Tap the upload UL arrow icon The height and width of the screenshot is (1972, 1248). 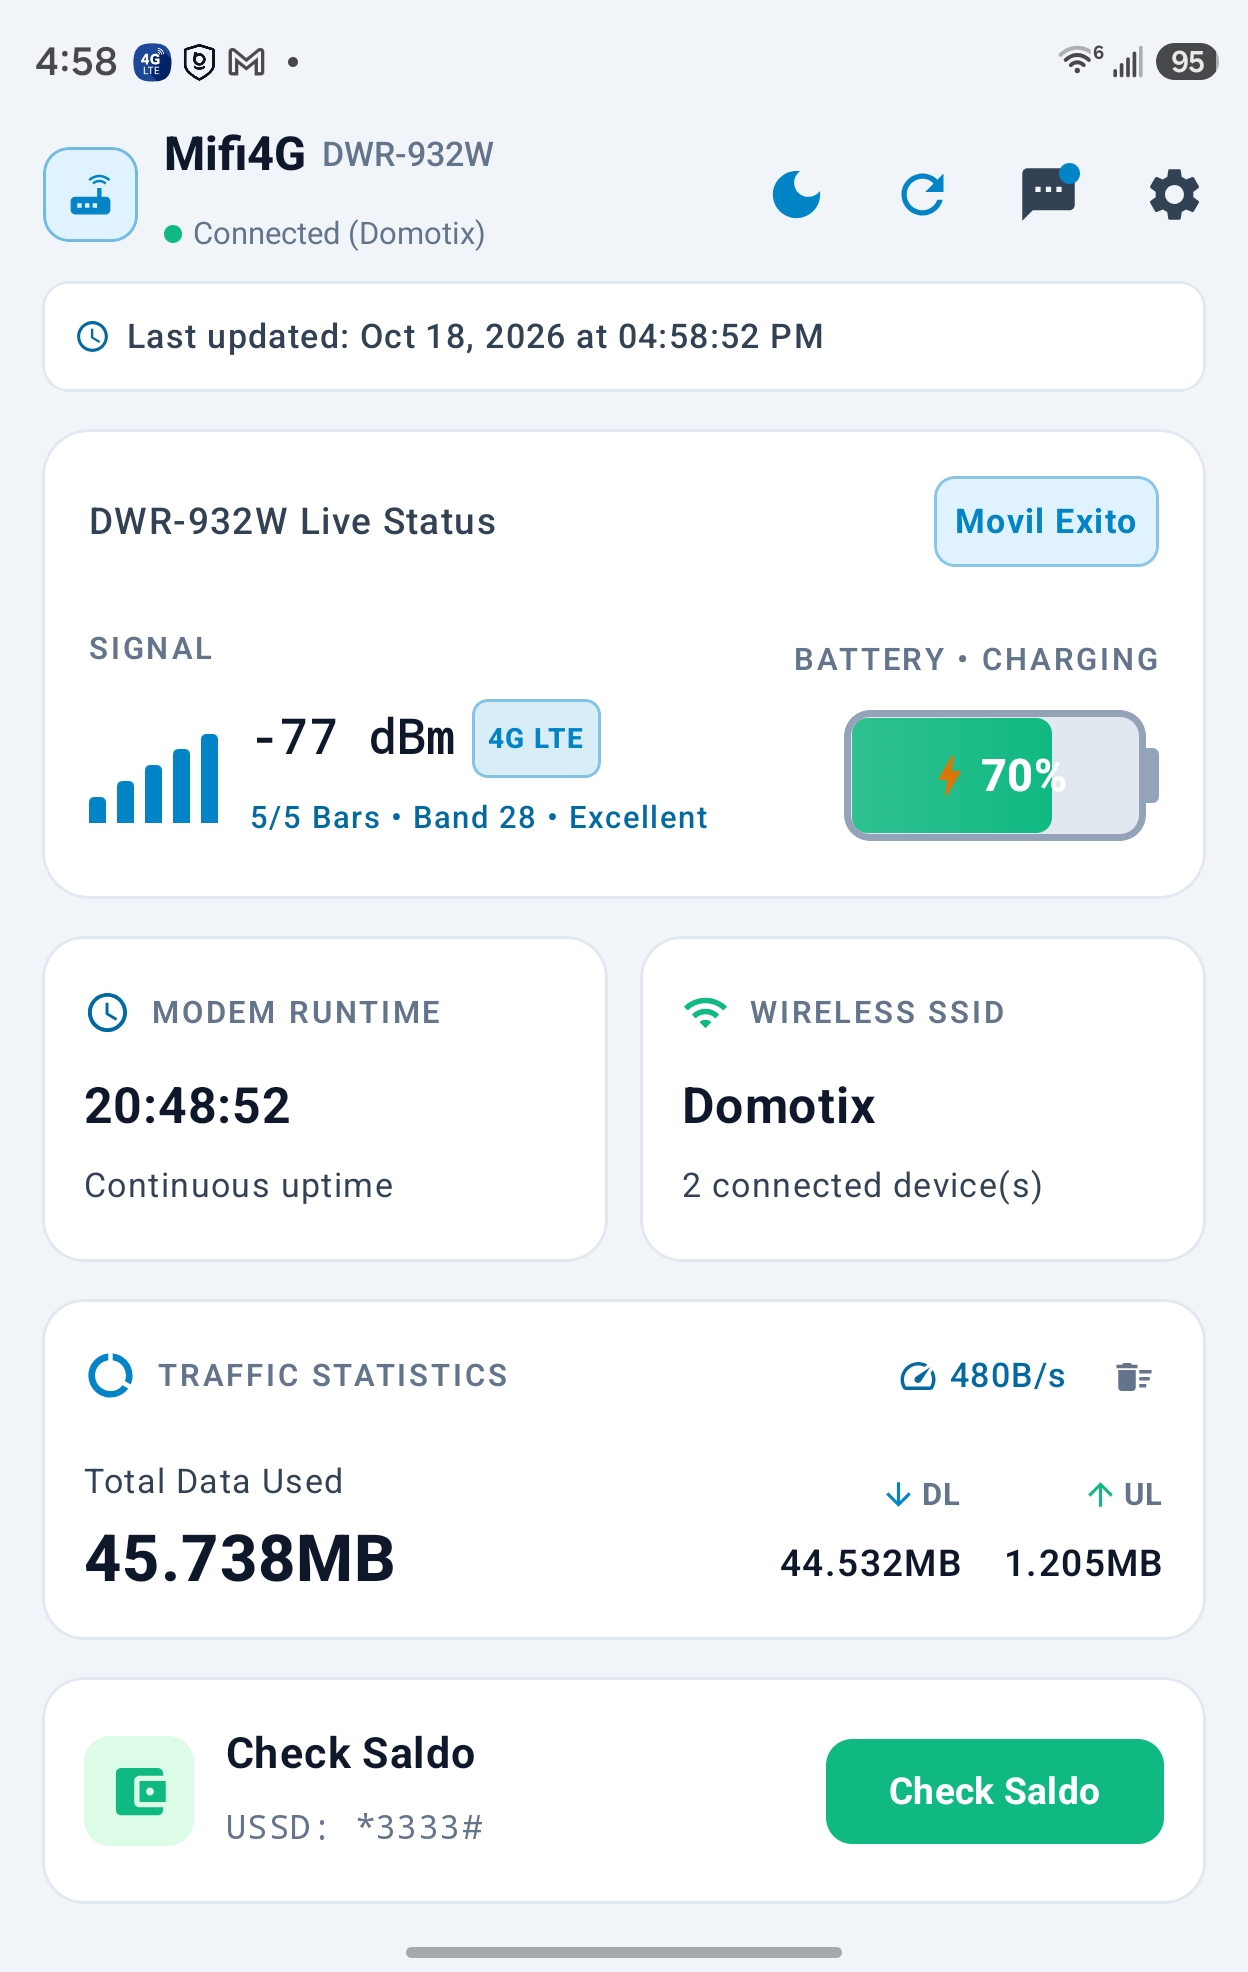coord(1100,1494)
